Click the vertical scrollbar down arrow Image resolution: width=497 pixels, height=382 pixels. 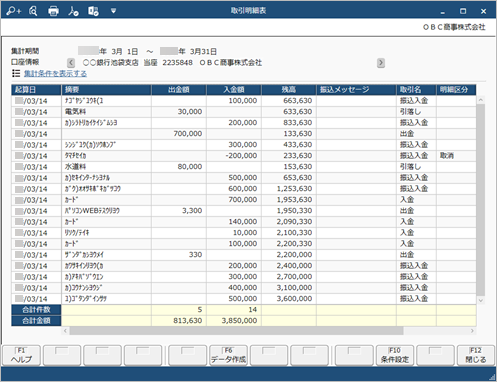tap(481, 300)
